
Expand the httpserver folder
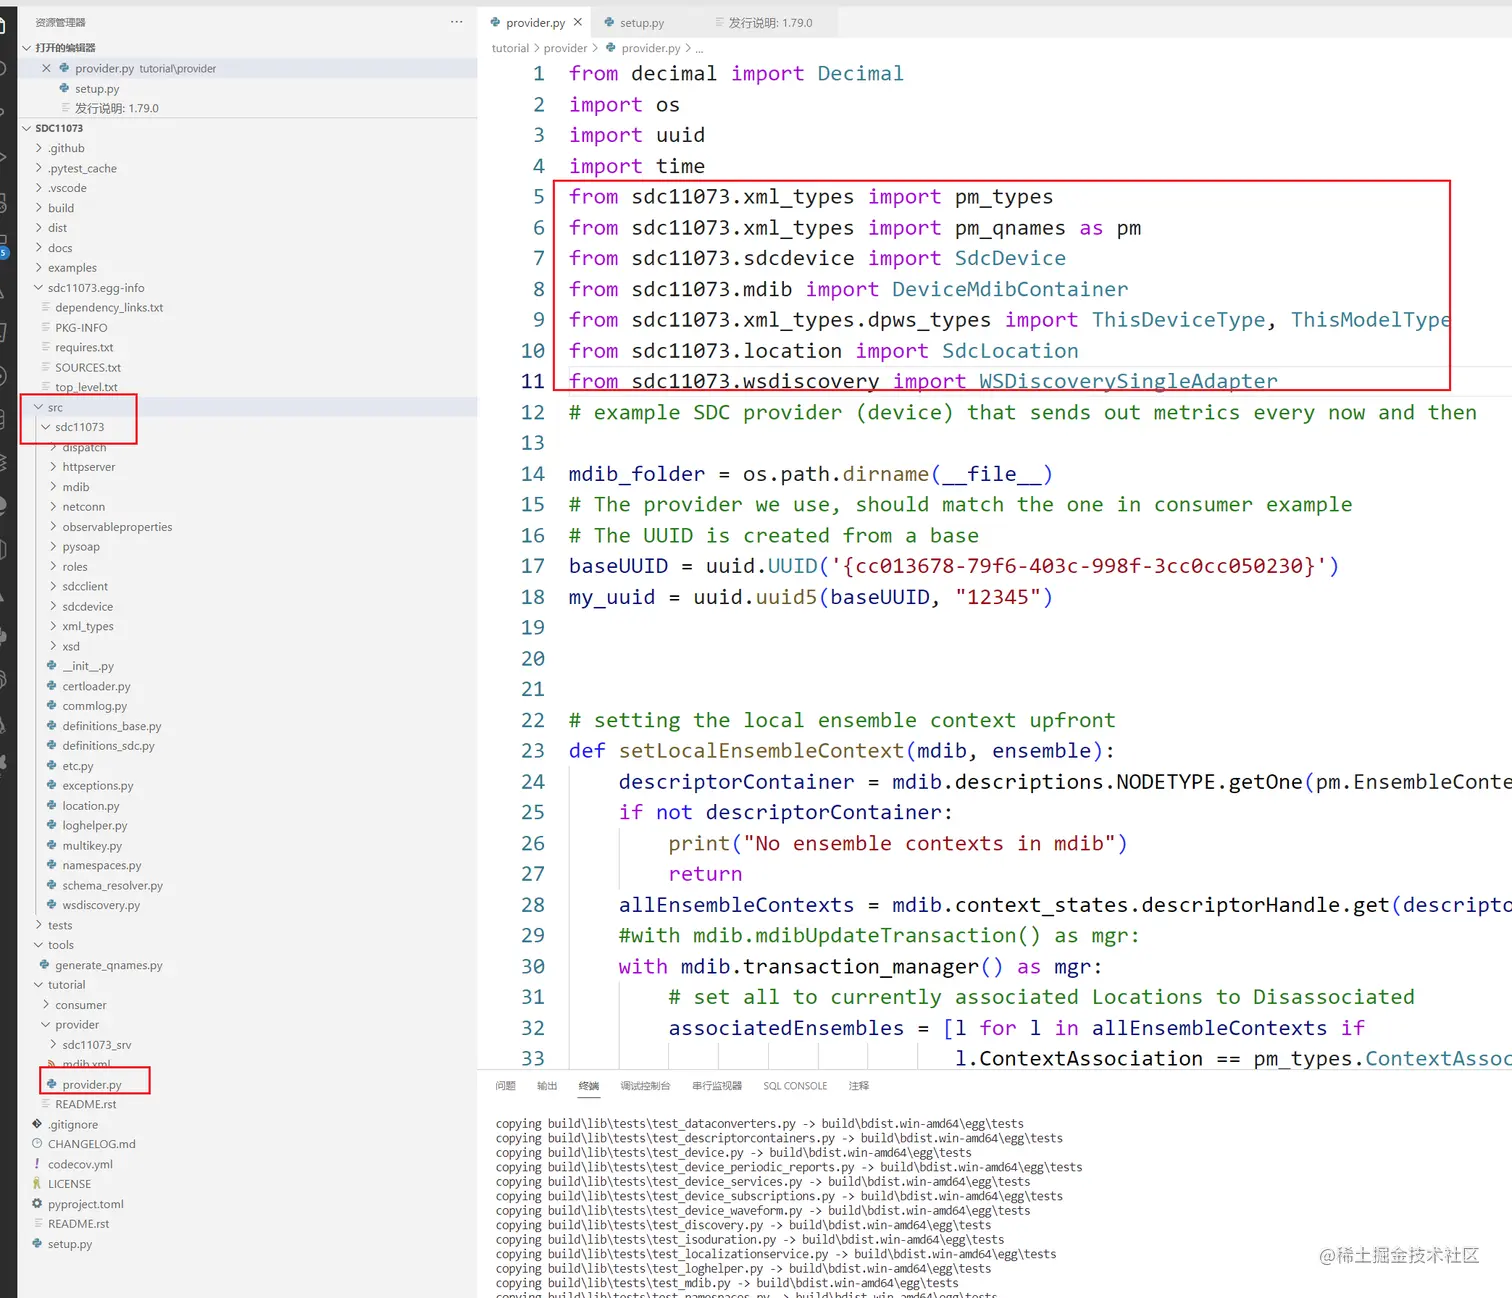pos(53,467)
